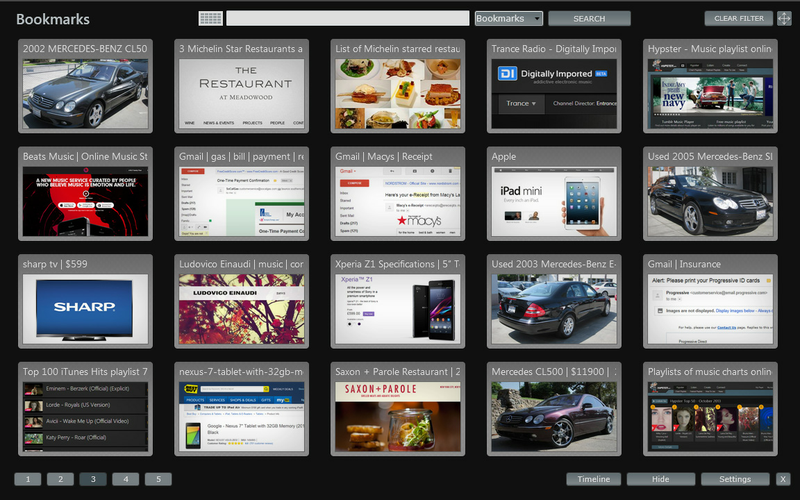Close the panel with the X button
The height and width of the screenshot is (500, 800).
point(783,479)
